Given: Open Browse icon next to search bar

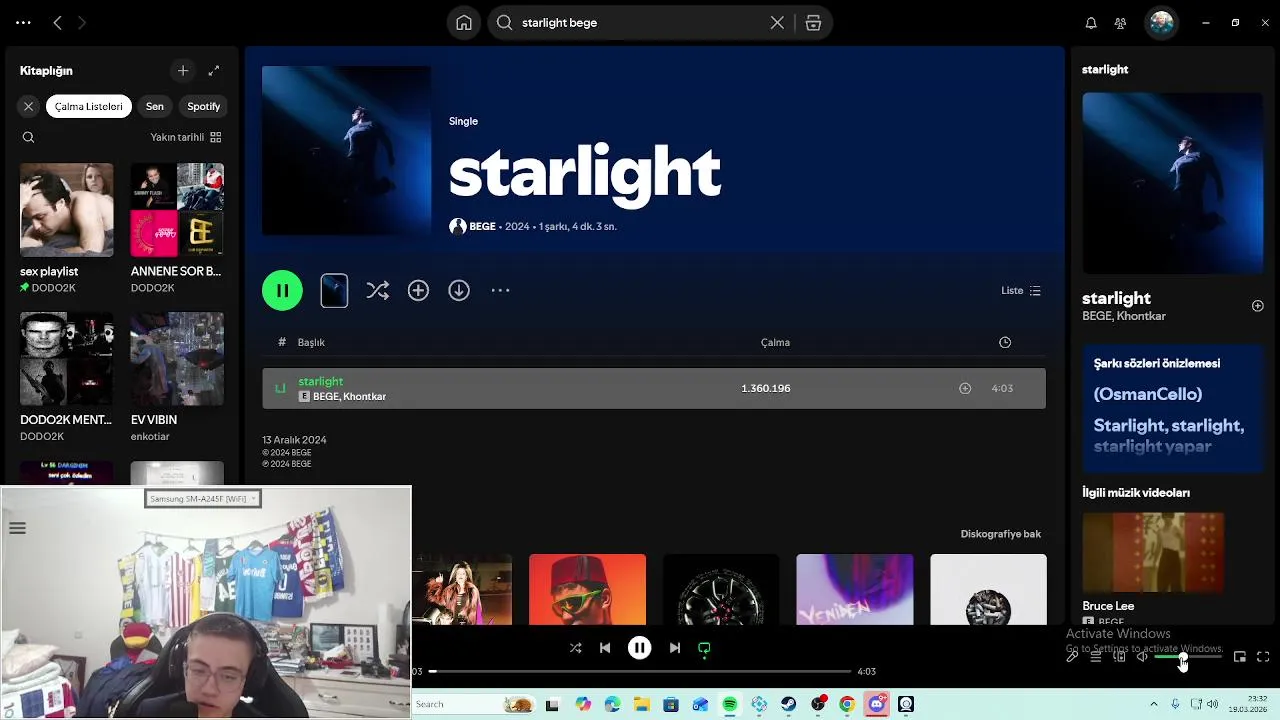Looking at the screenshot, I should tap(813, 23).
